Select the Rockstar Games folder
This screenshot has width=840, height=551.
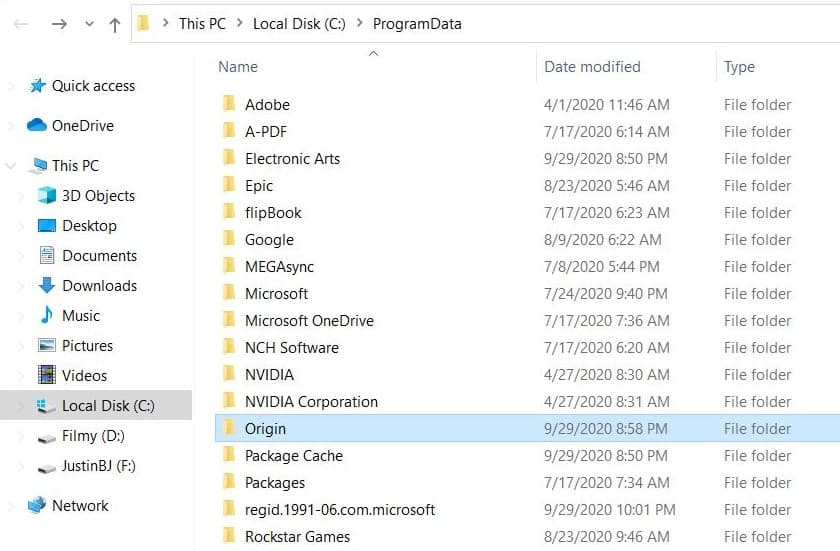(297, 537)
